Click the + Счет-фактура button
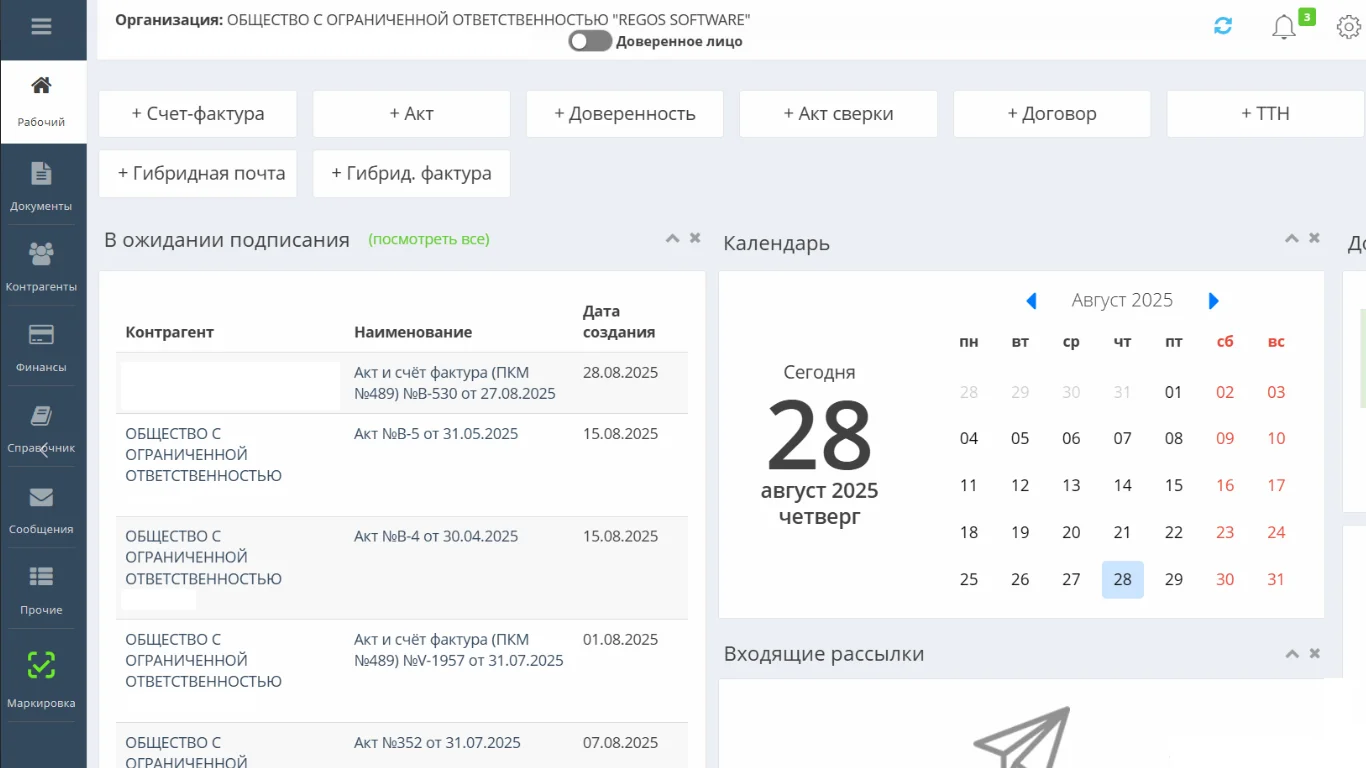This screenshot has height=768, width=1366. [198, 114]
